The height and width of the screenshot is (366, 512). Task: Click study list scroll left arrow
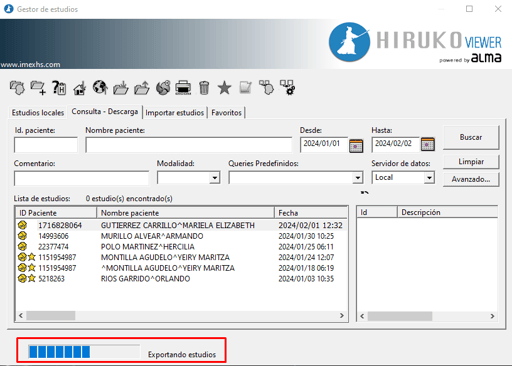pos(21,315)
